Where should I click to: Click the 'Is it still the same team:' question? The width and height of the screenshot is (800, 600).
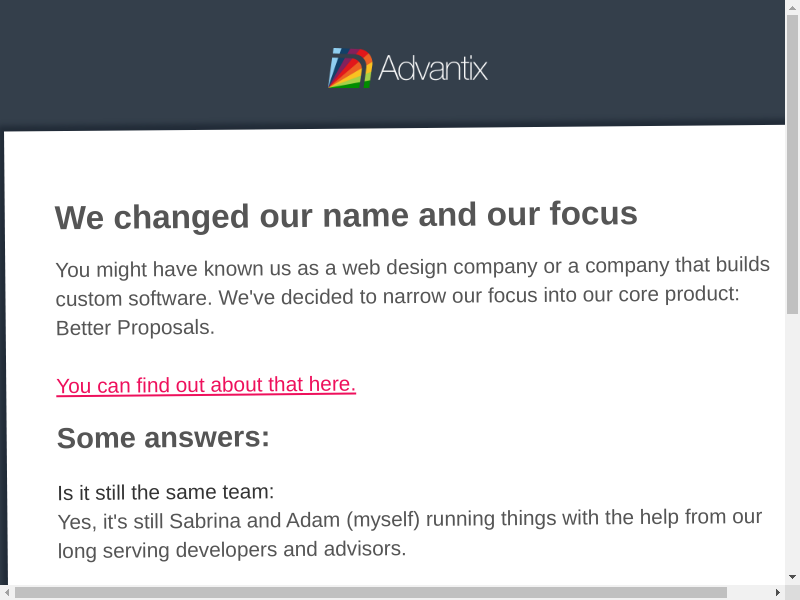point(165,492)
